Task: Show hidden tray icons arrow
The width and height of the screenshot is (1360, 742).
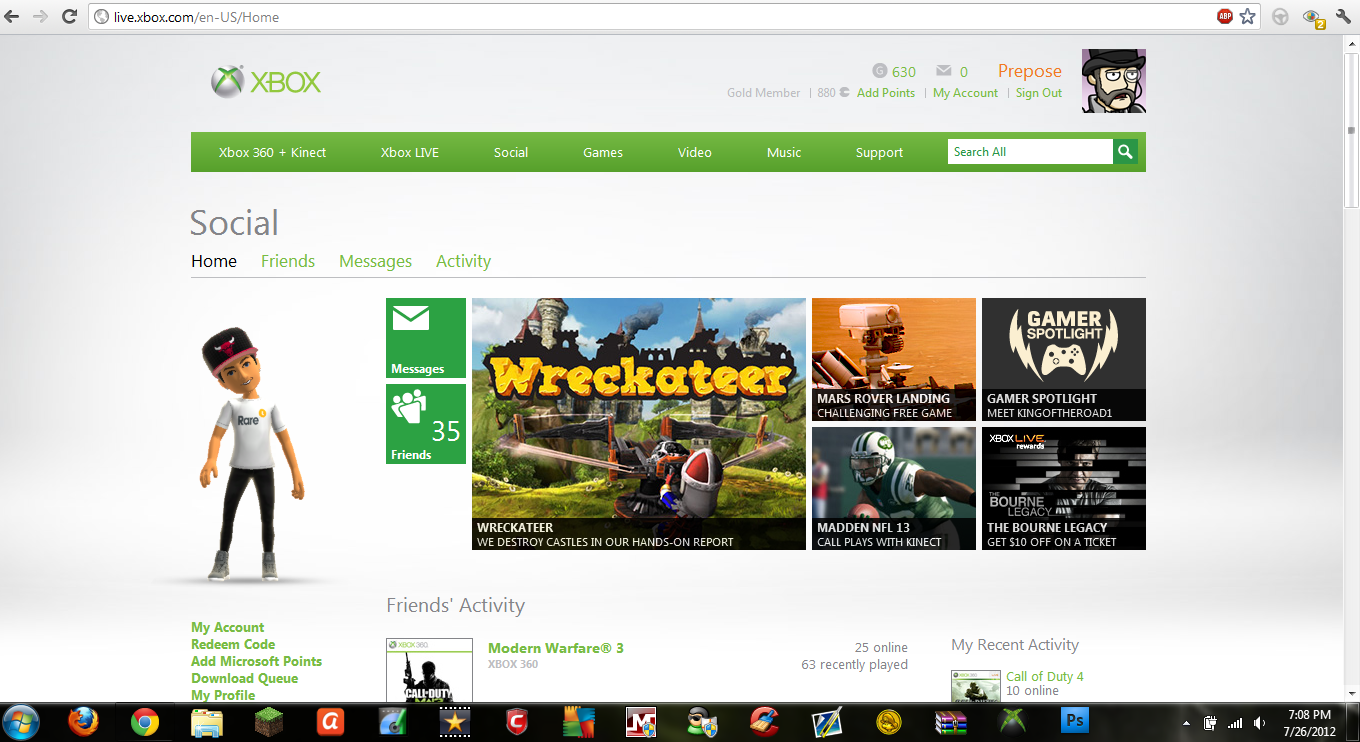Action: (x=1186, y=722)
